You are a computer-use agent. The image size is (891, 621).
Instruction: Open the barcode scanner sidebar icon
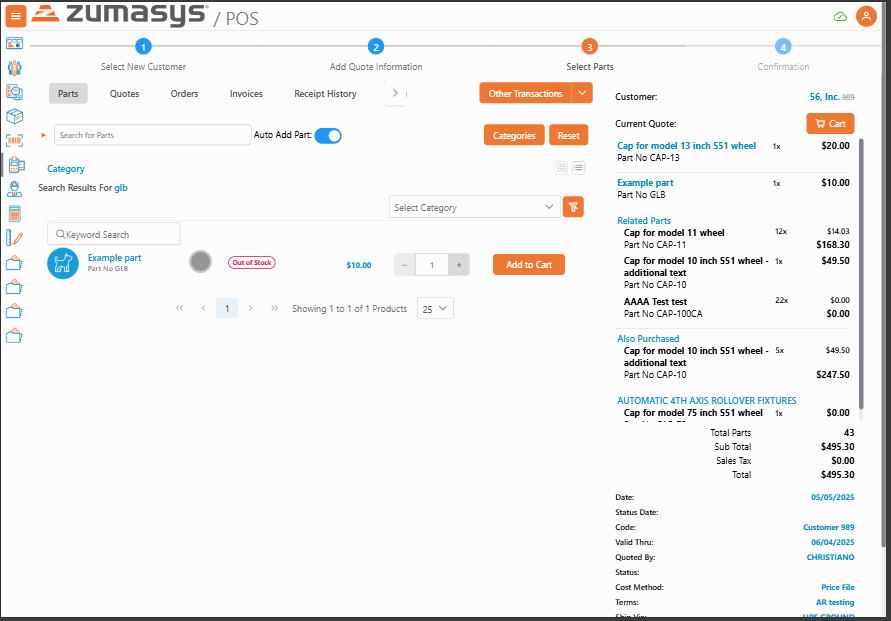click(14, 141)
